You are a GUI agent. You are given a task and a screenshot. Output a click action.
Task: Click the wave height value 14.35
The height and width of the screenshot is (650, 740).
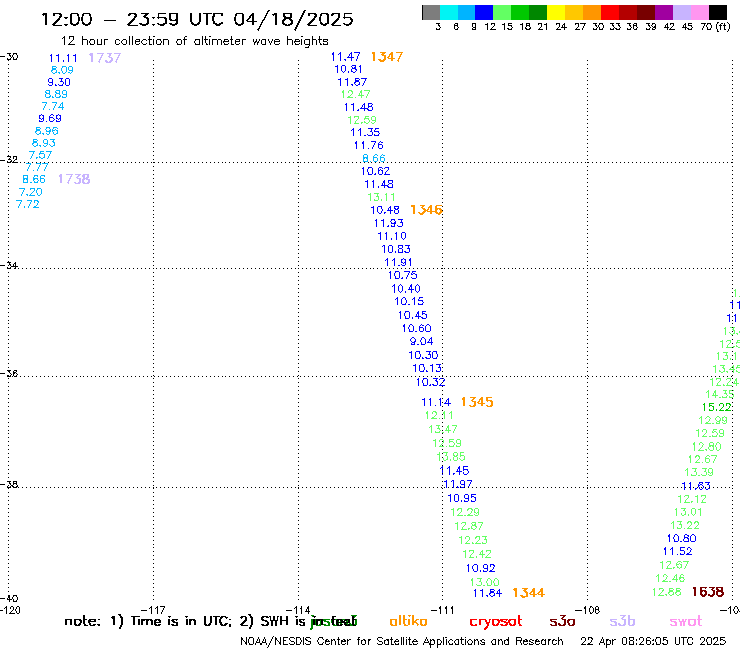point(720,394)
